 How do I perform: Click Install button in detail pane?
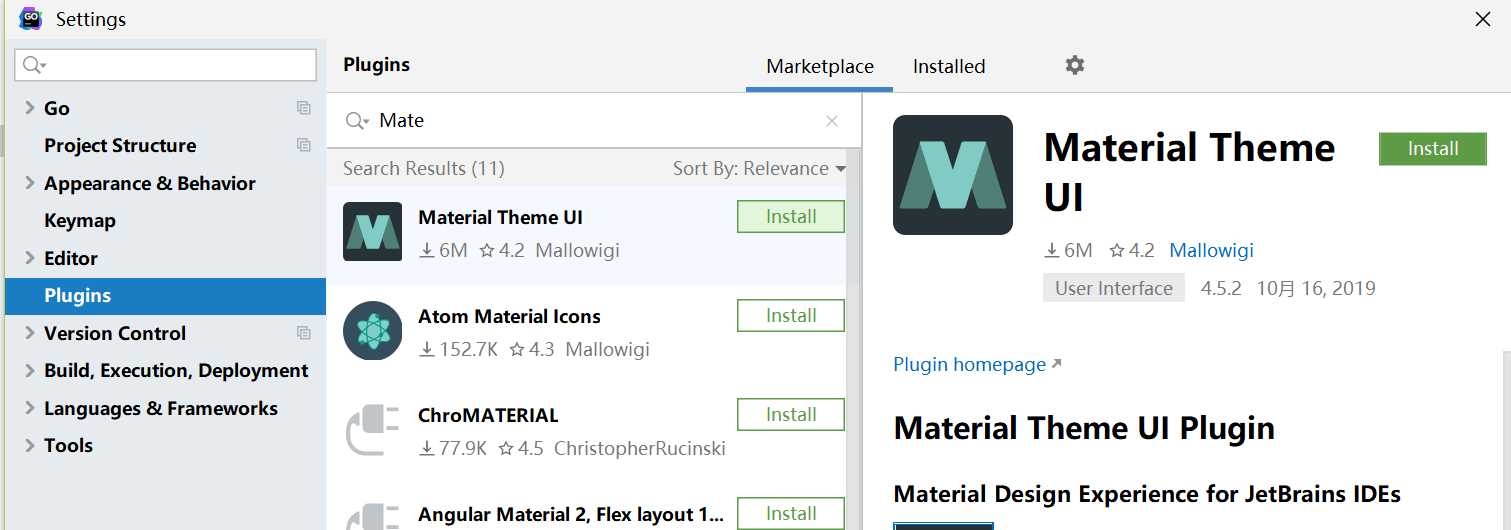point(1433,148)
